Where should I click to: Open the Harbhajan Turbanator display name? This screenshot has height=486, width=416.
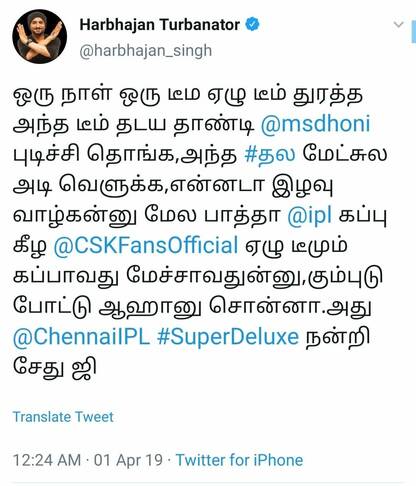point(160,25)
